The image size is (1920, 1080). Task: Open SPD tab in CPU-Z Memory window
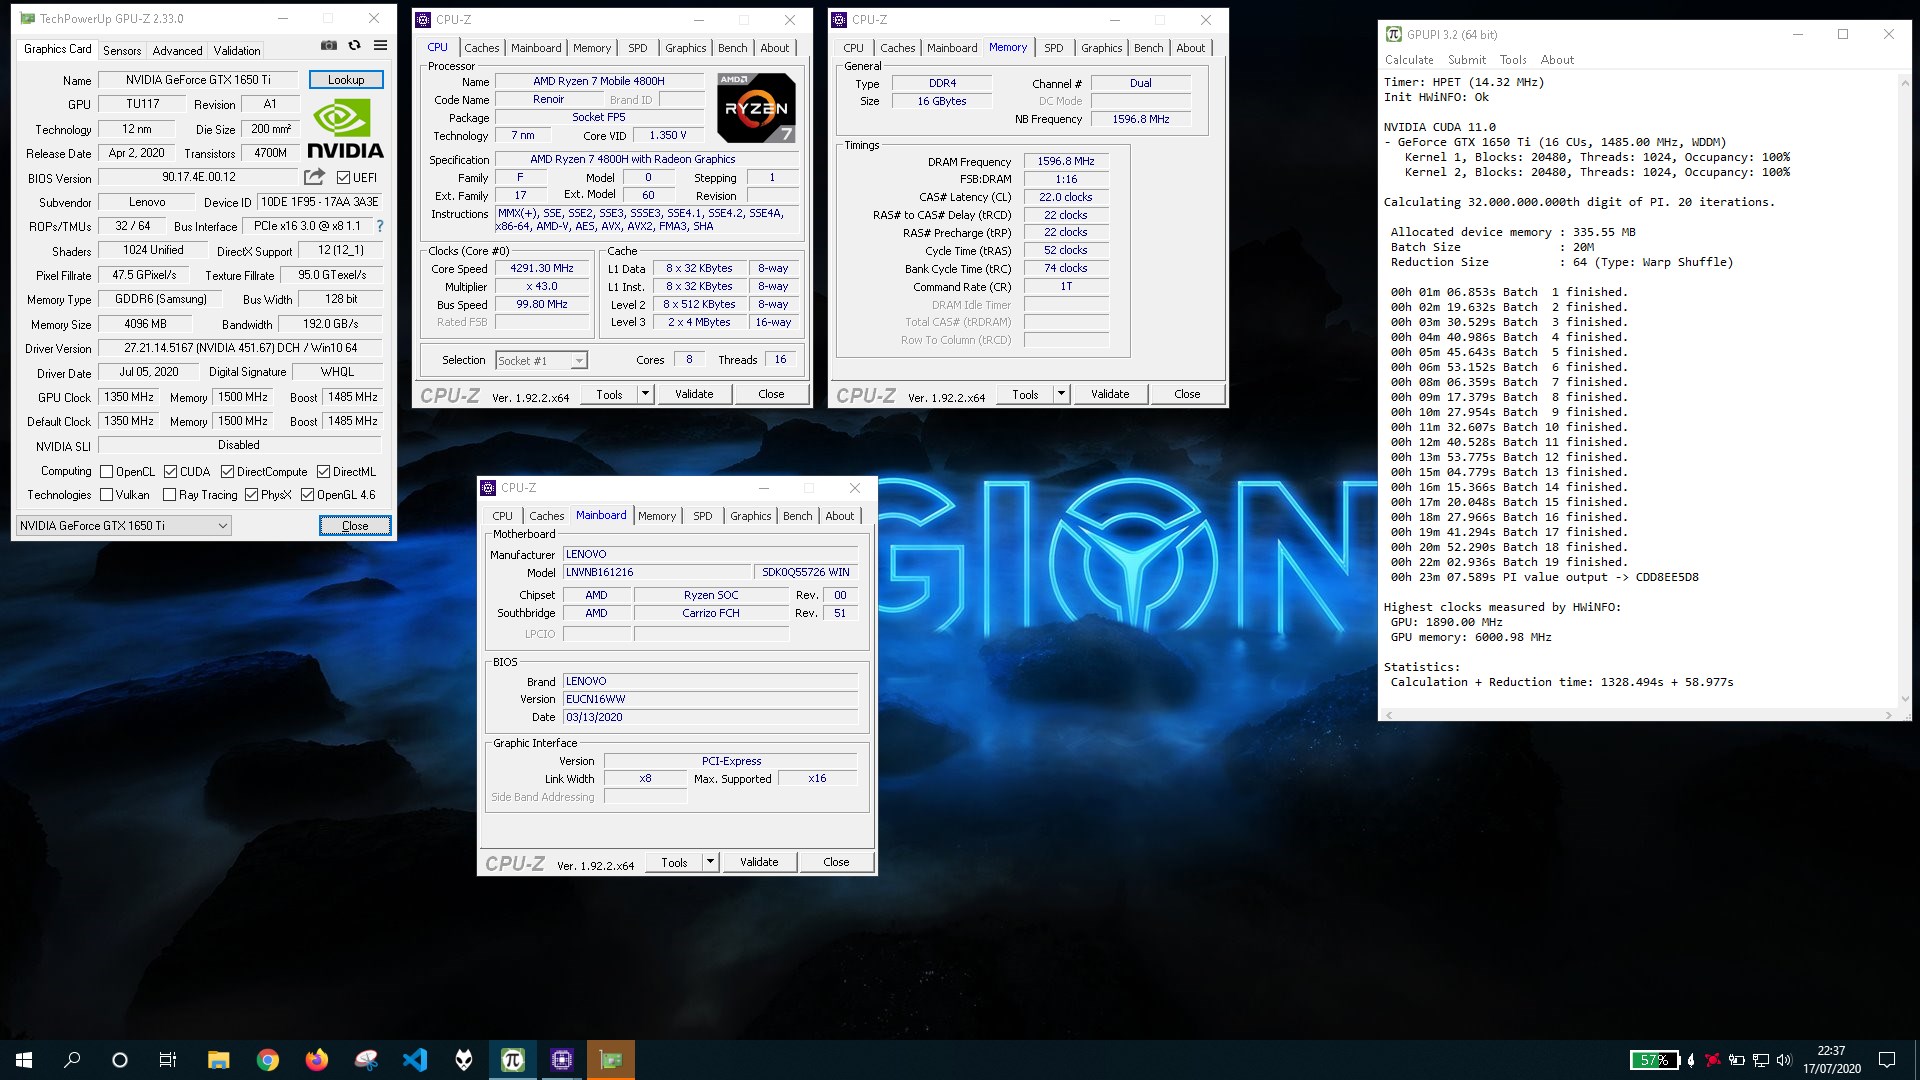coord(1054,48)
